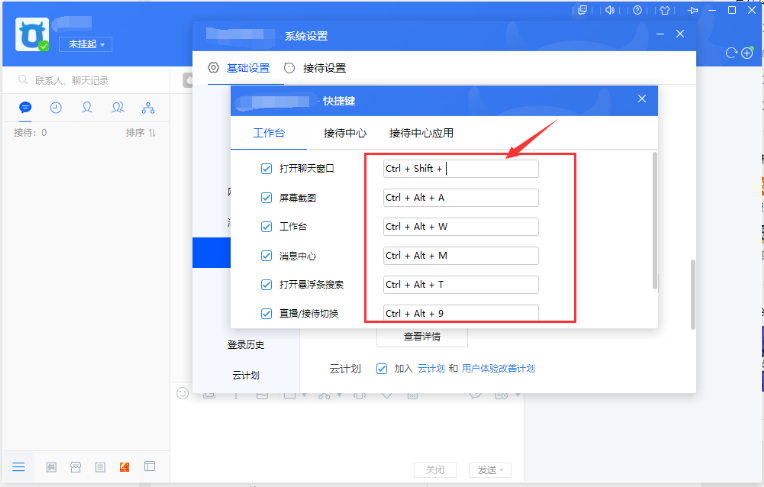
Task: Switch to the 接待中心 shortcut tab
Action: pos(345,133)
